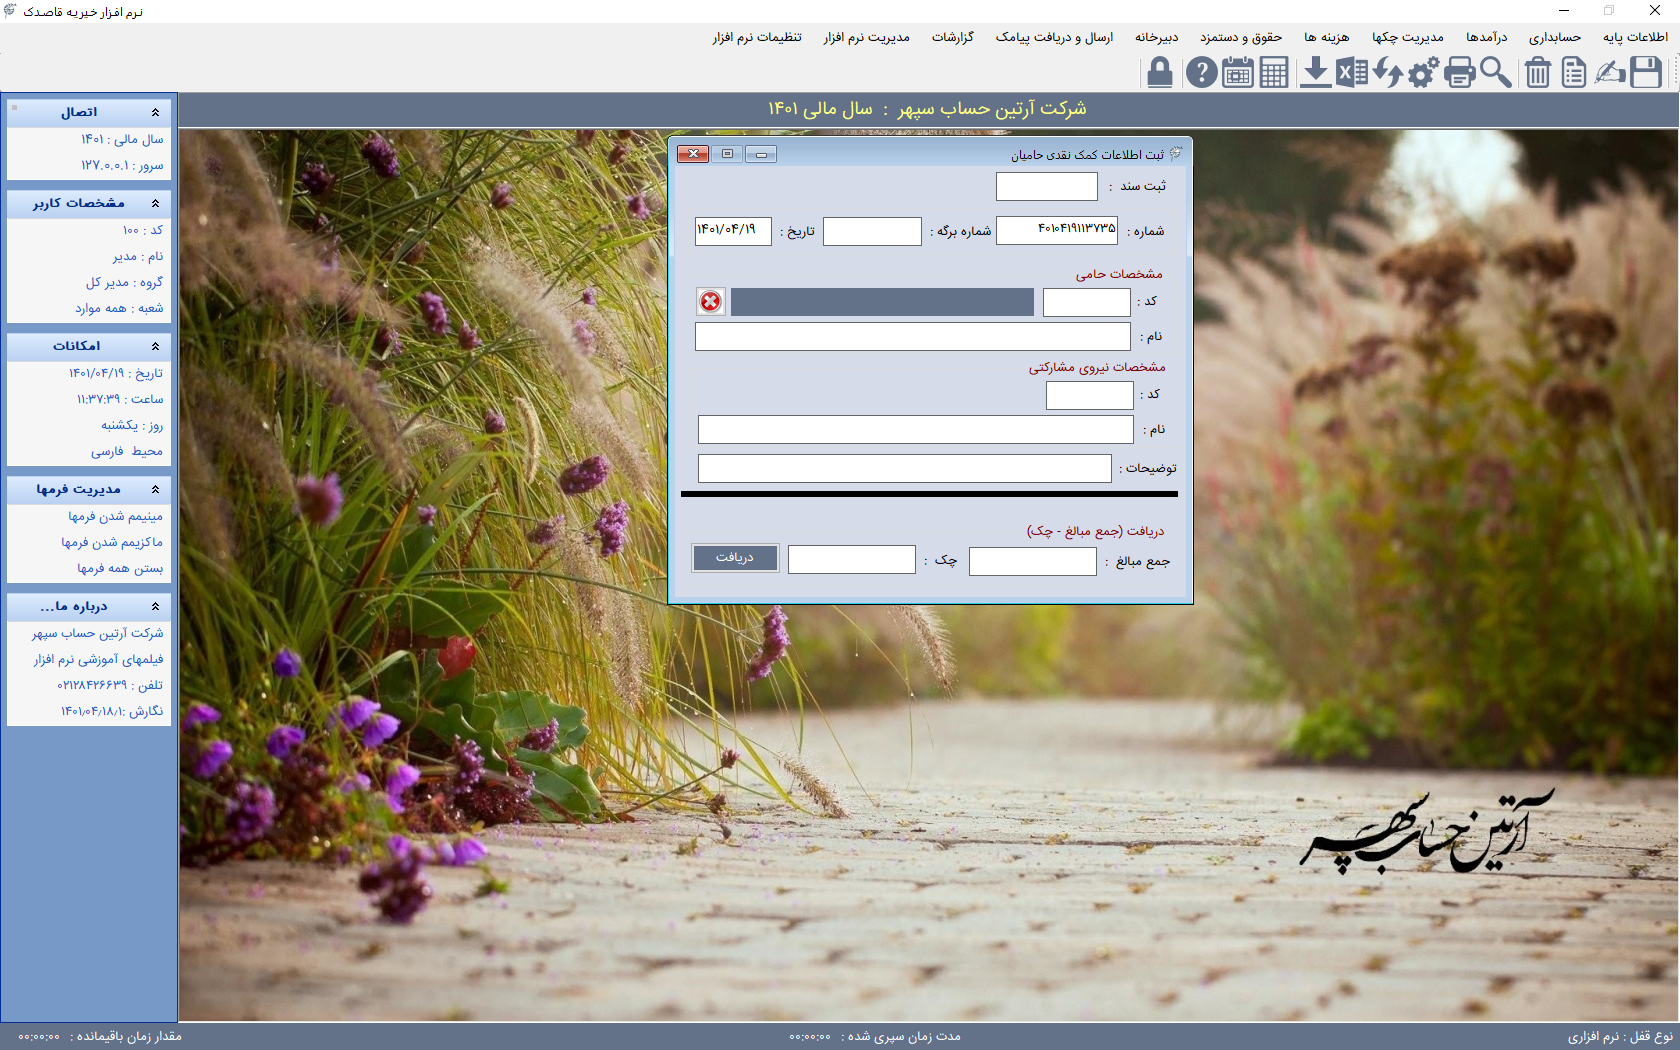Click the بستن همه فرمها link
The image size is (1680, 1050).
(x=120, y=568)
